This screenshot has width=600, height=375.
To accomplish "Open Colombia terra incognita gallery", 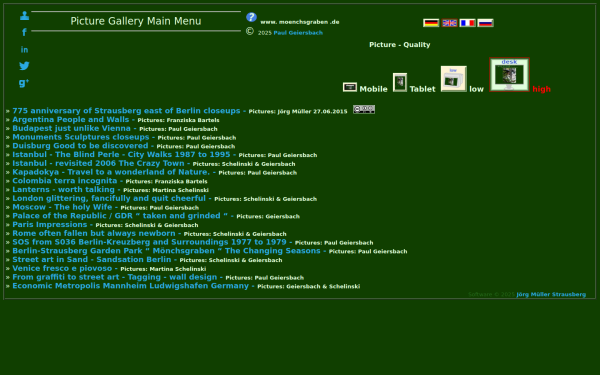I will click(x=65, y=181).
